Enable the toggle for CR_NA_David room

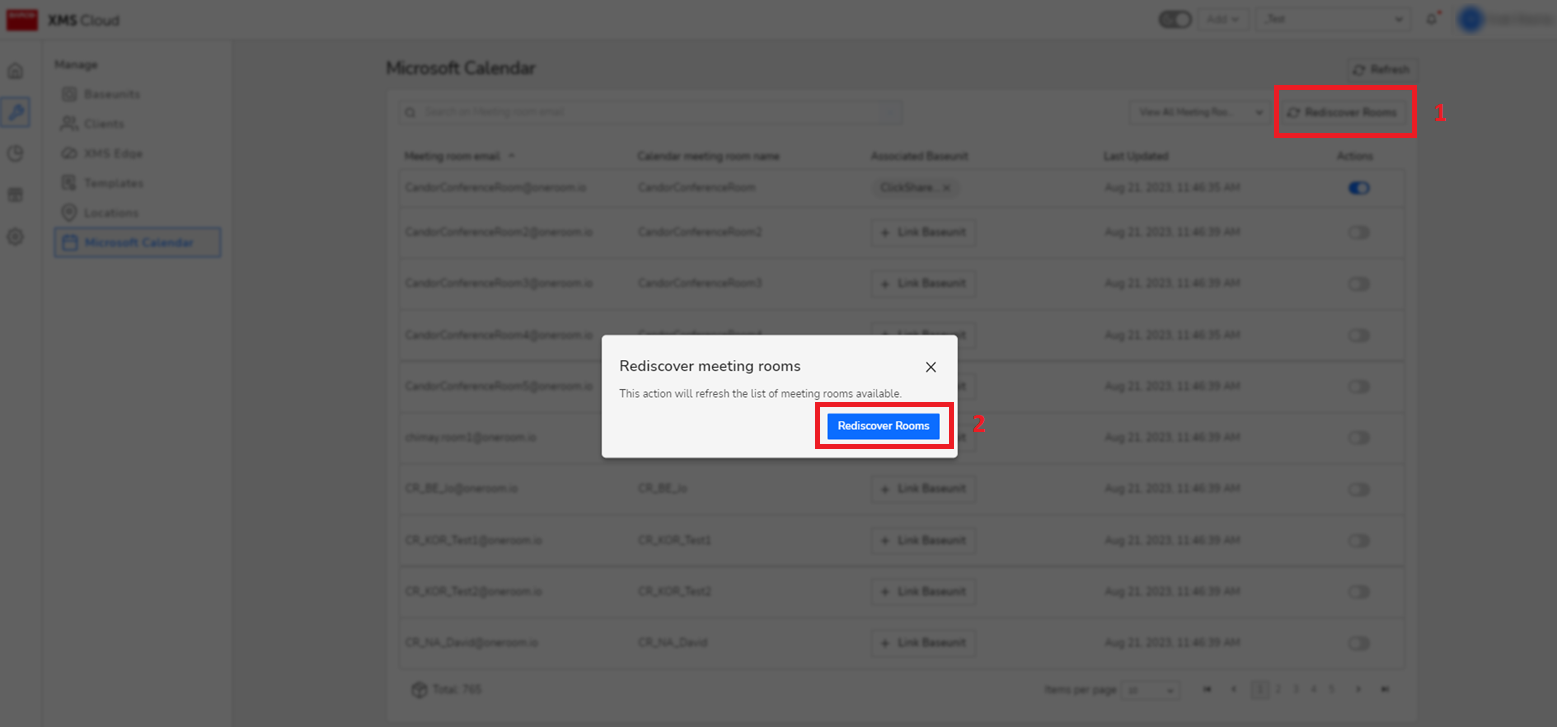(x=1358, y=642)
